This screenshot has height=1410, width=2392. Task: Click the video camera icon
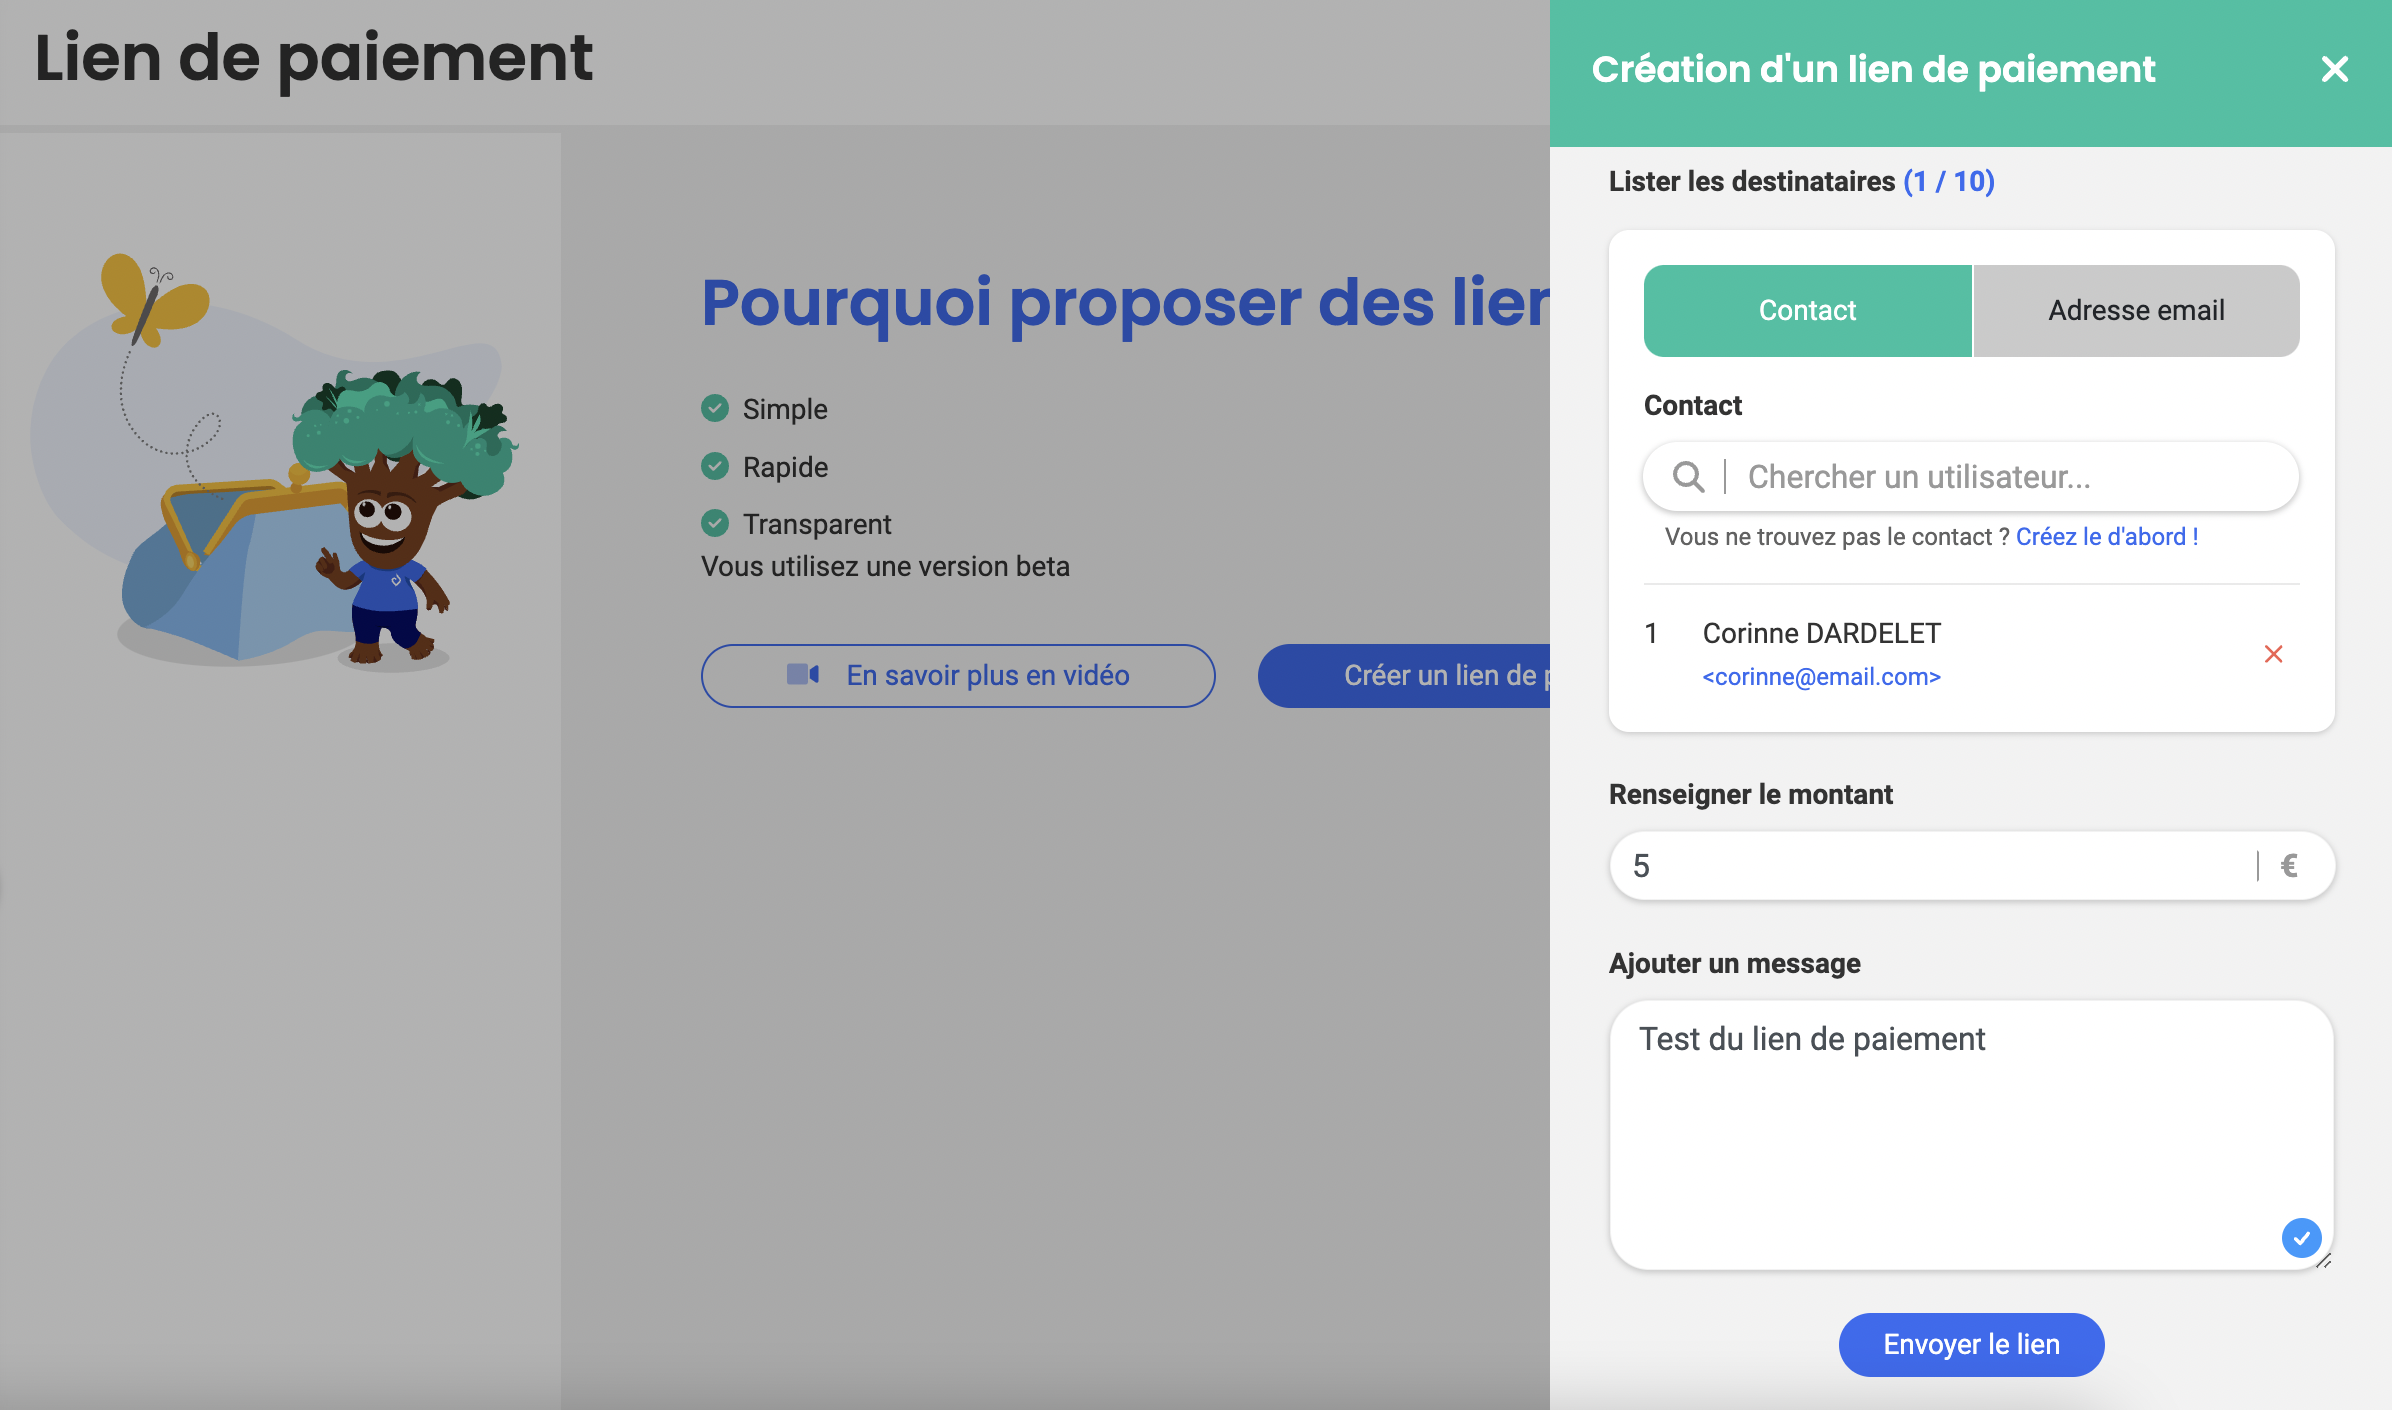click(802, 675)
